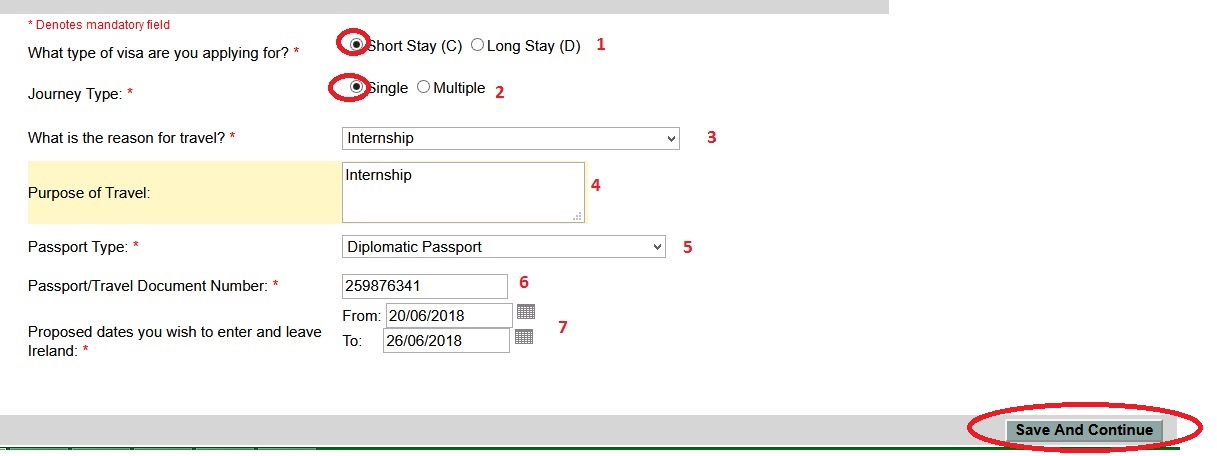This screenshot has height=456, width=1217.
Task: Choose Single journey type
Action: [356, 87]
